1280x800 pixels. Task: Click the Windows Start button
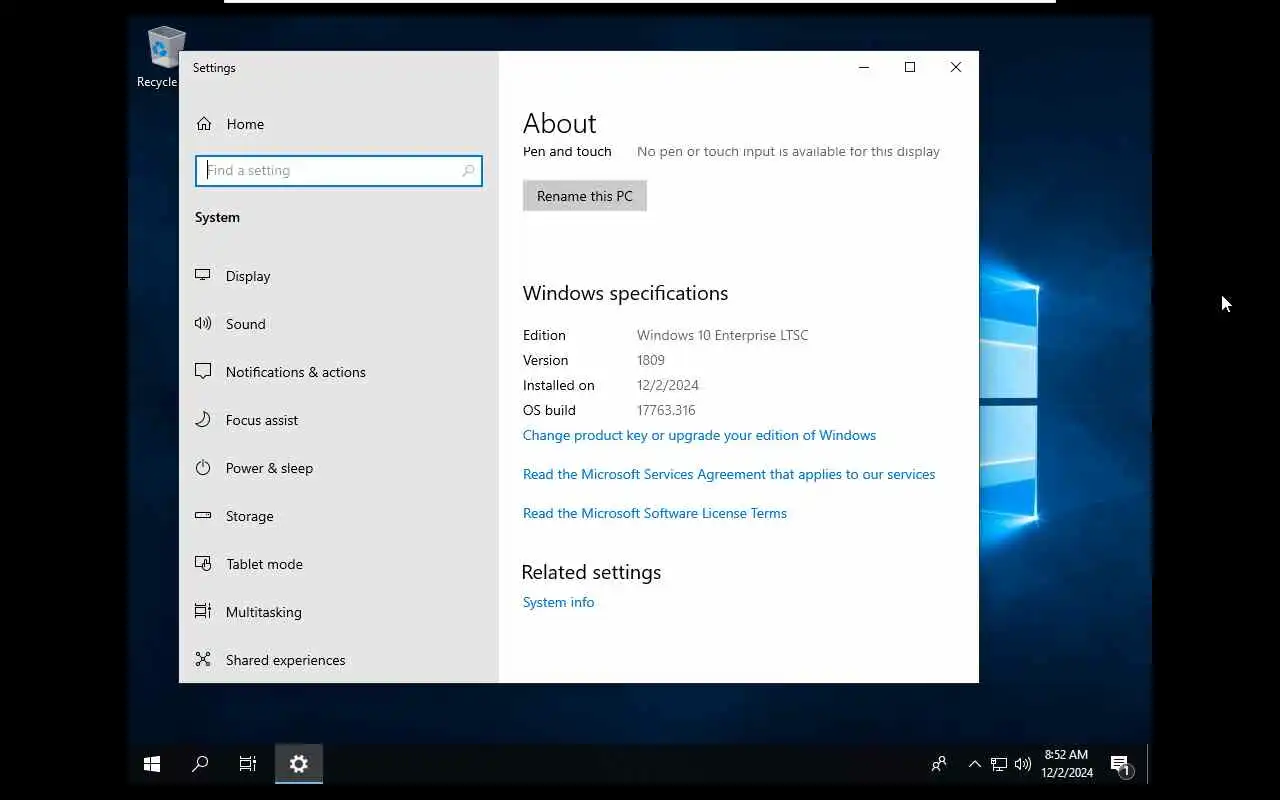click(x=152, y=764)
